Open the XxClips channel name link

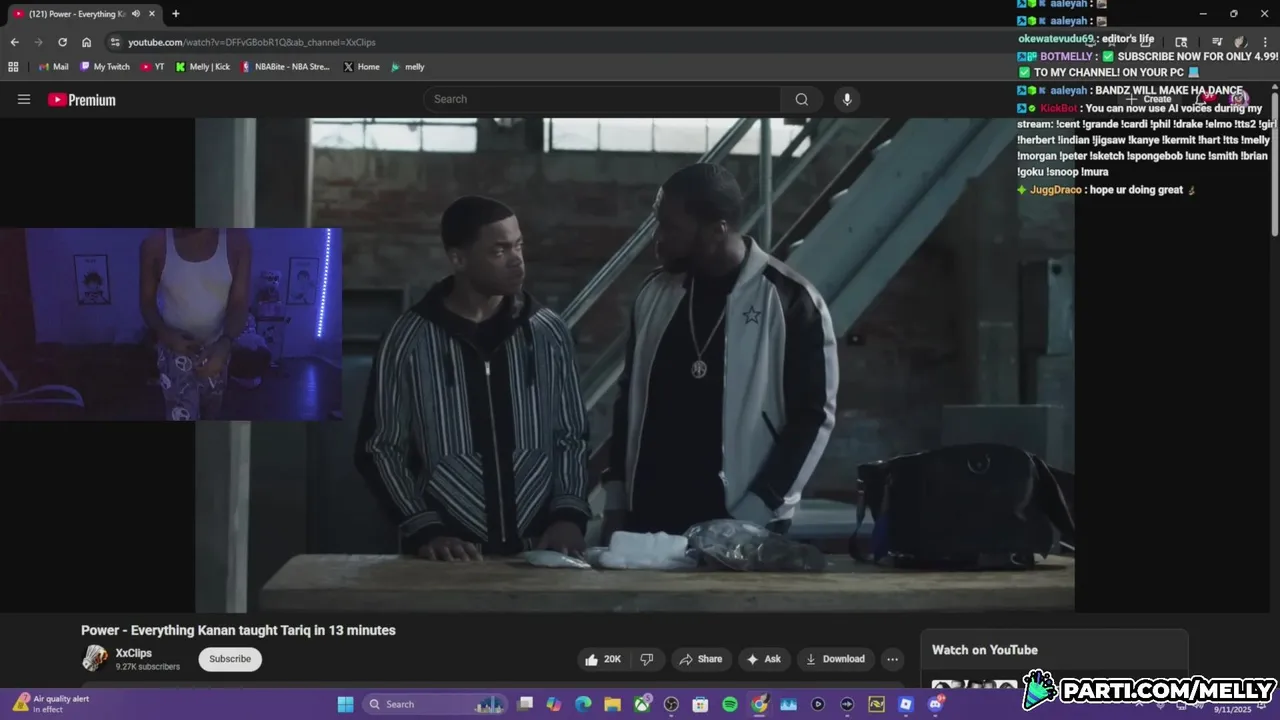133,653
